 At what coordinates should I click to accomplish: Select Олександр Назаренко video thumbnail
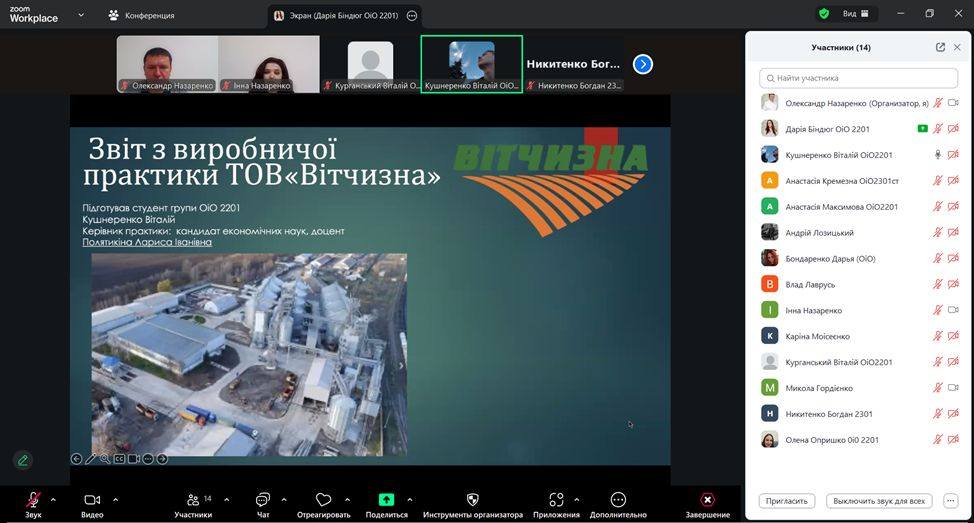click(167, 64)
